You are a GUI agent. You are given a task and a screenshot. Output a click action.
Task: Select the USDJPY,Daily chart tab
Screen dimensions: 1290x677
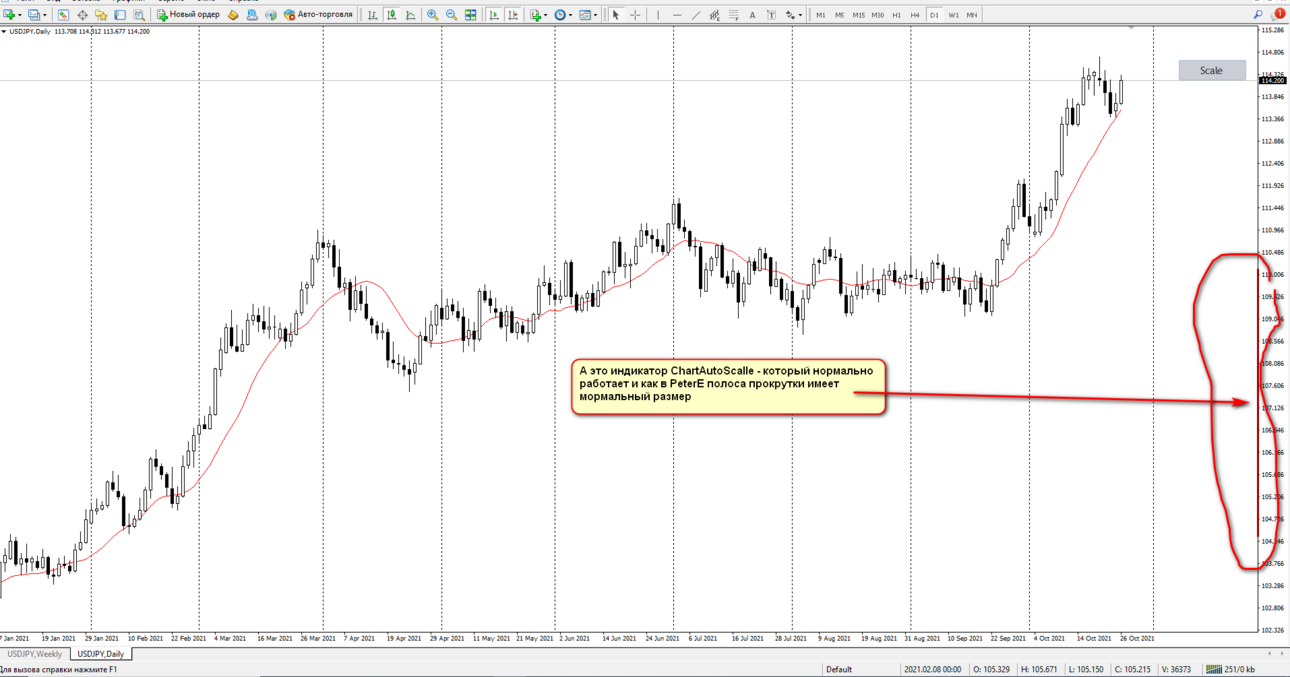pyautogui.click(x=101, y=653)
